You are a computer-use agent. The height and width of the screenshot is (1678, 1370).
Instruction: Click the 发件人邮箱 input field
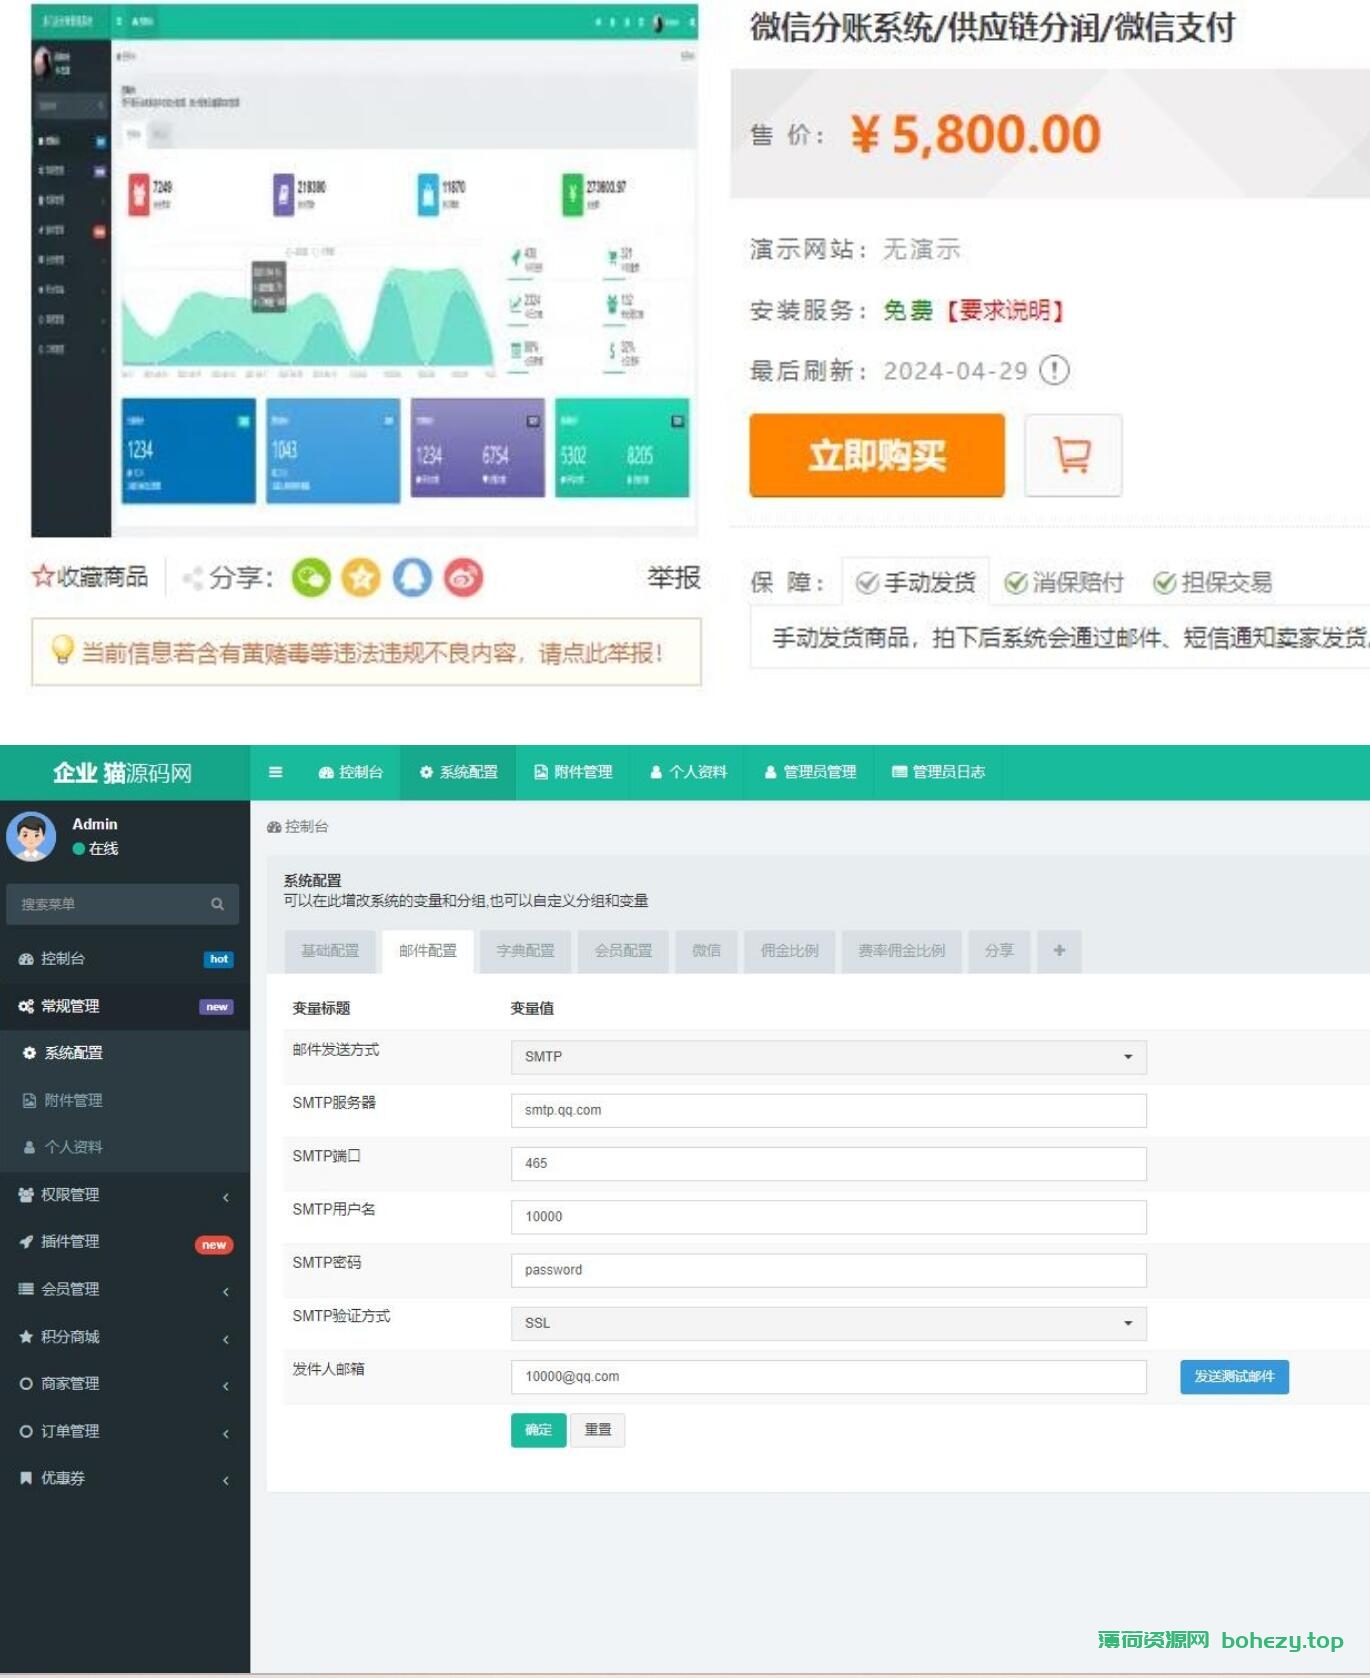click(828, 1377)
